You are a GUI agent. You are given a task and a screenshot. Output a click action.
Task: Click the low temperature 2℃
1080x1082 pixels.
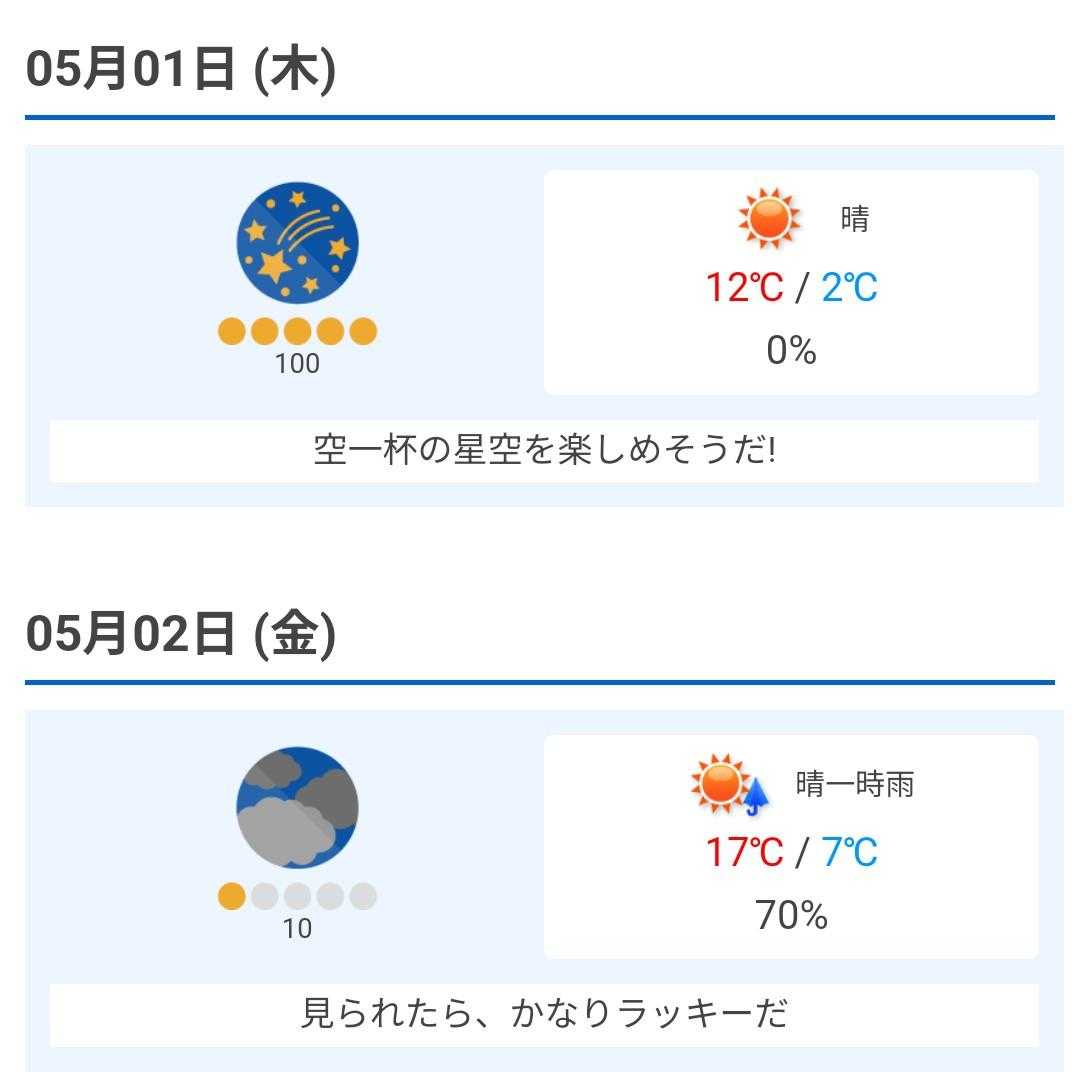tap(849, 288)
